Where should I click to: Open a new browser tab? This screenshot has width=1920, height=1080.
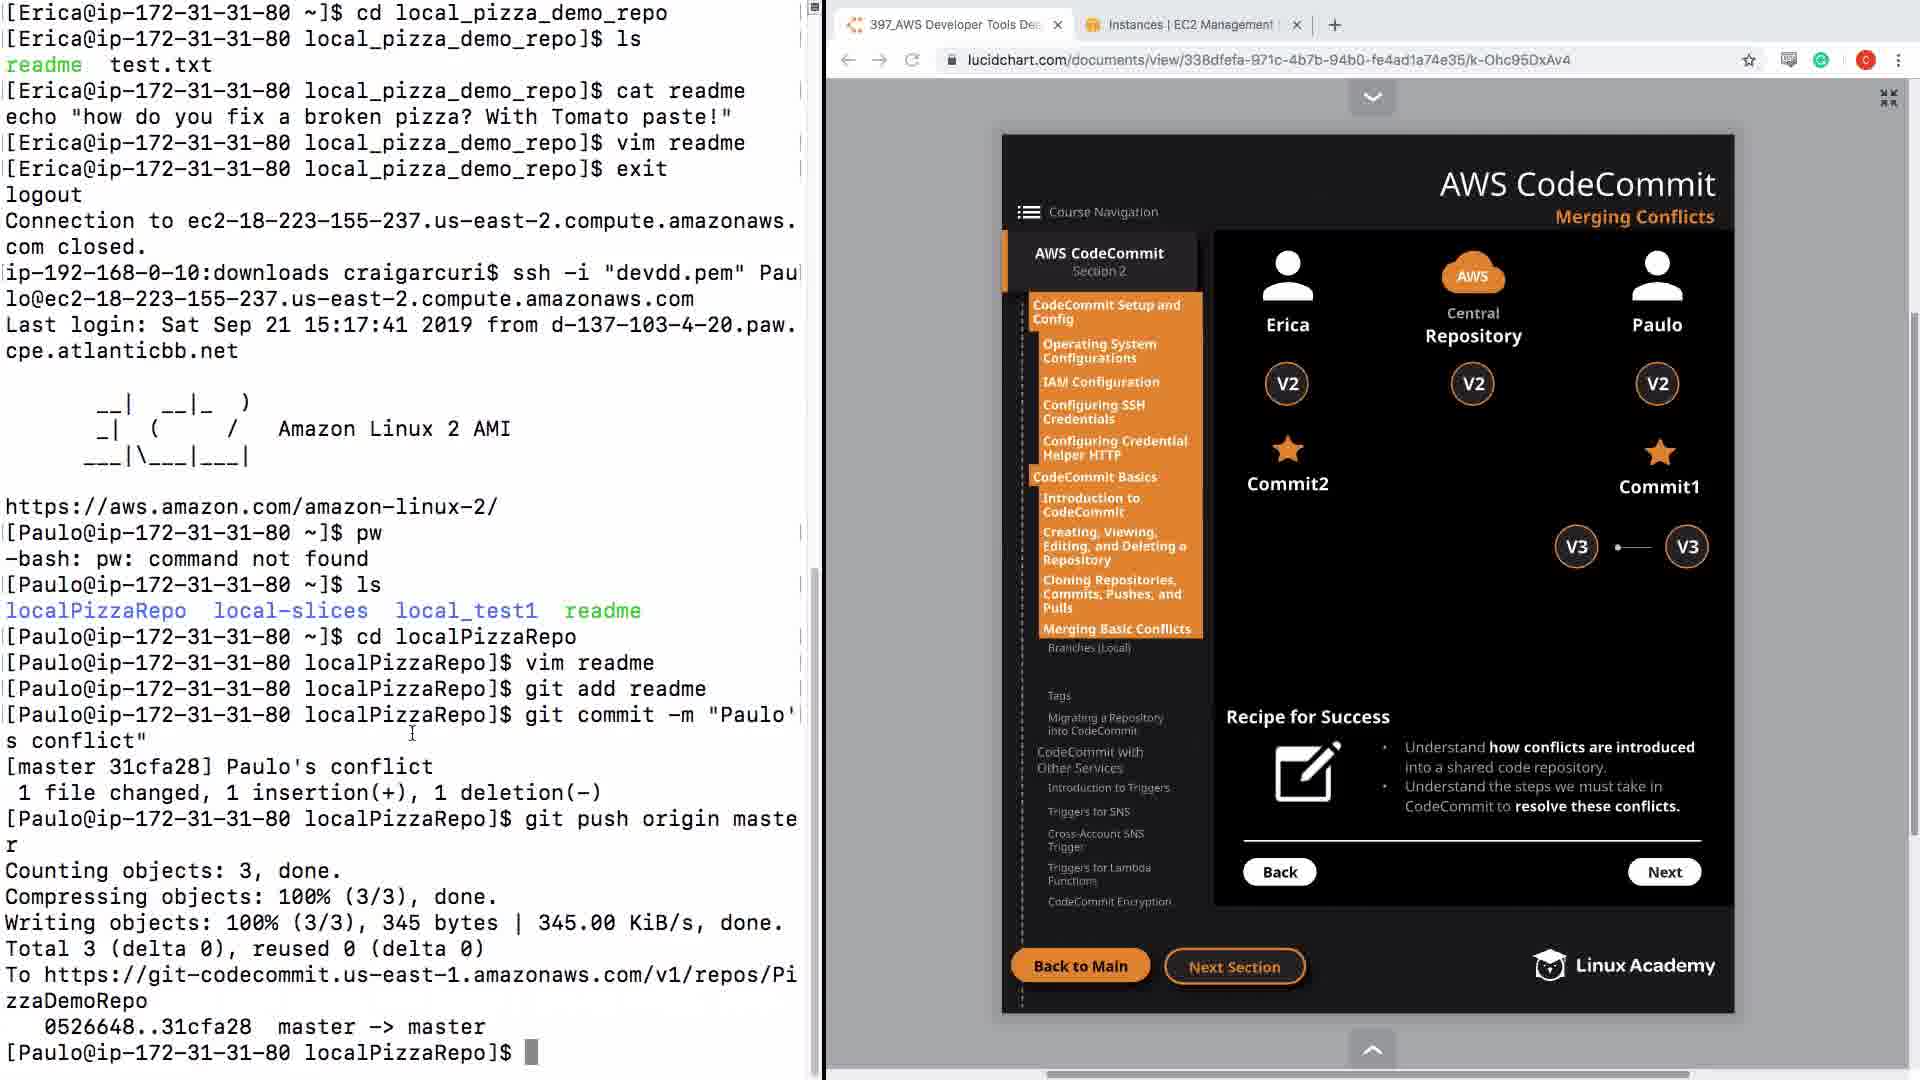1335,25
